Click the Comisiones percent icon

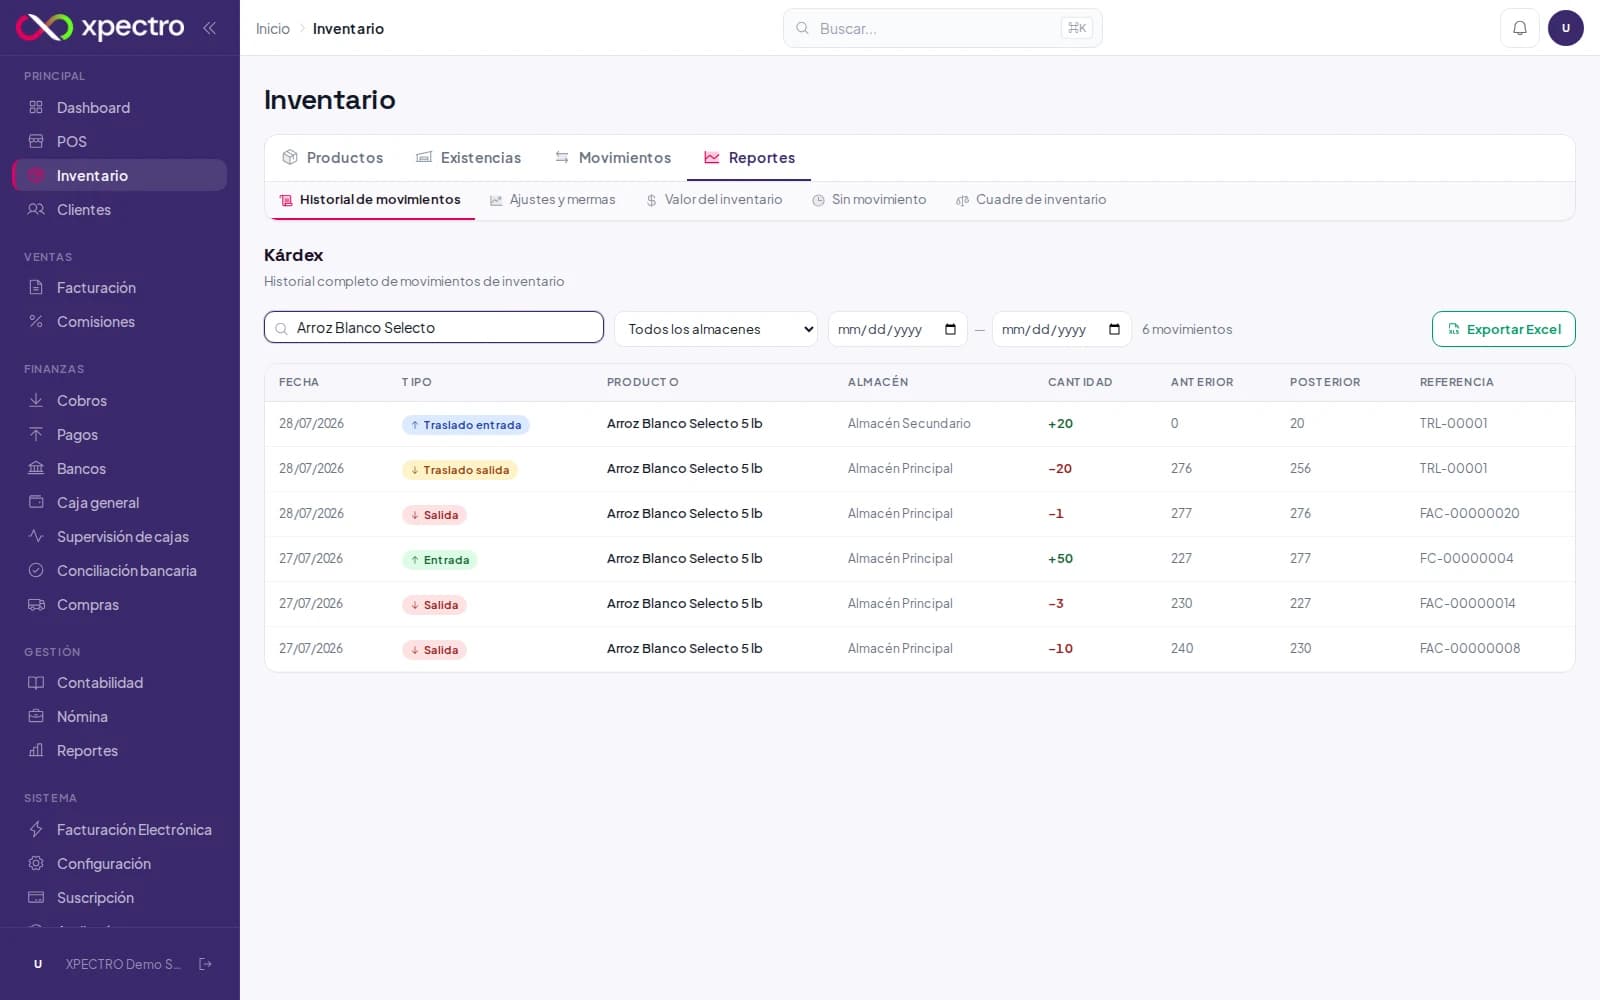click(x=36, y=321)
